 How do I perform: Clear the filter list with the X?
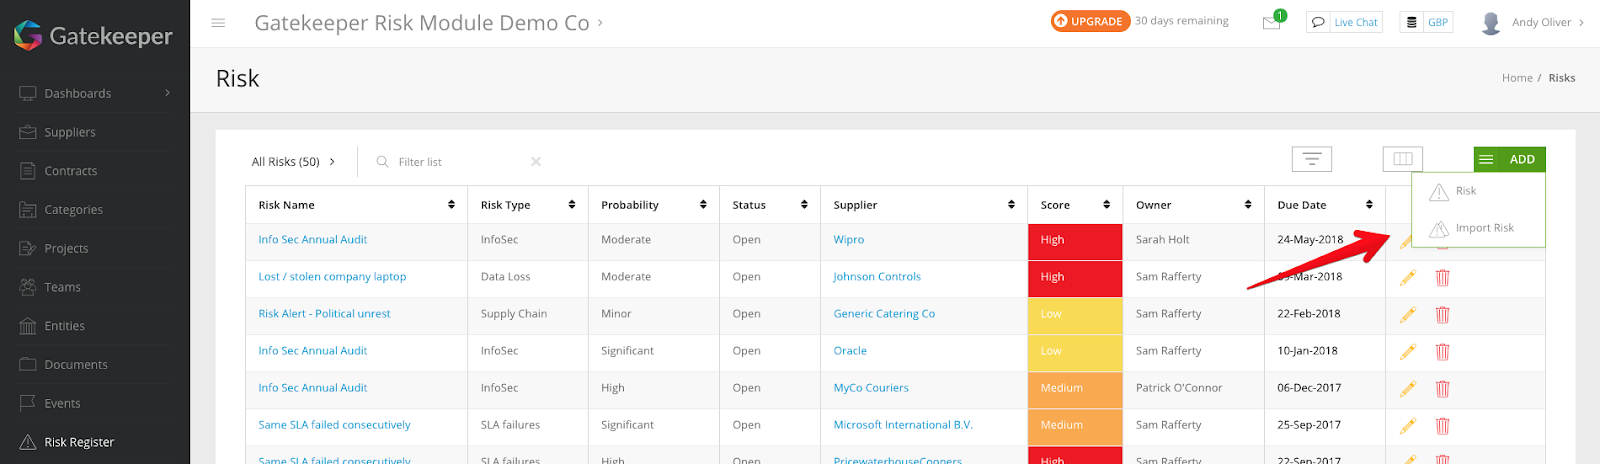536,161
